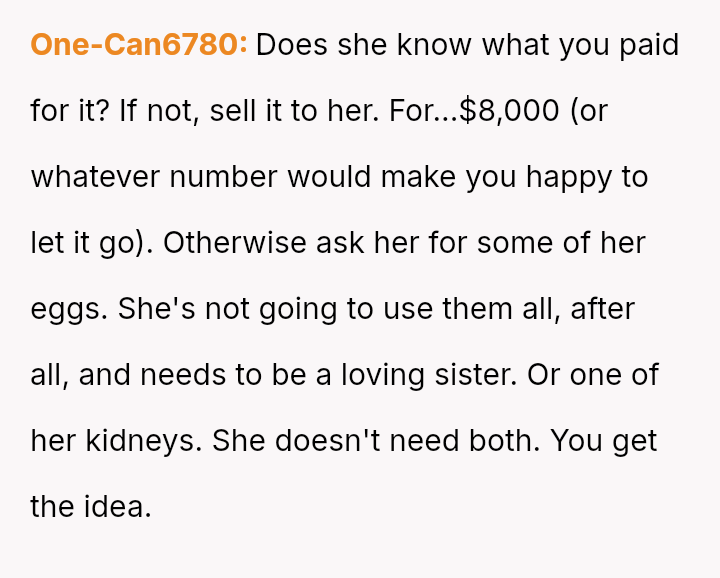The image size is (720, 578).
Task: Click the word "going" in the comment
Action: [299, 309]
